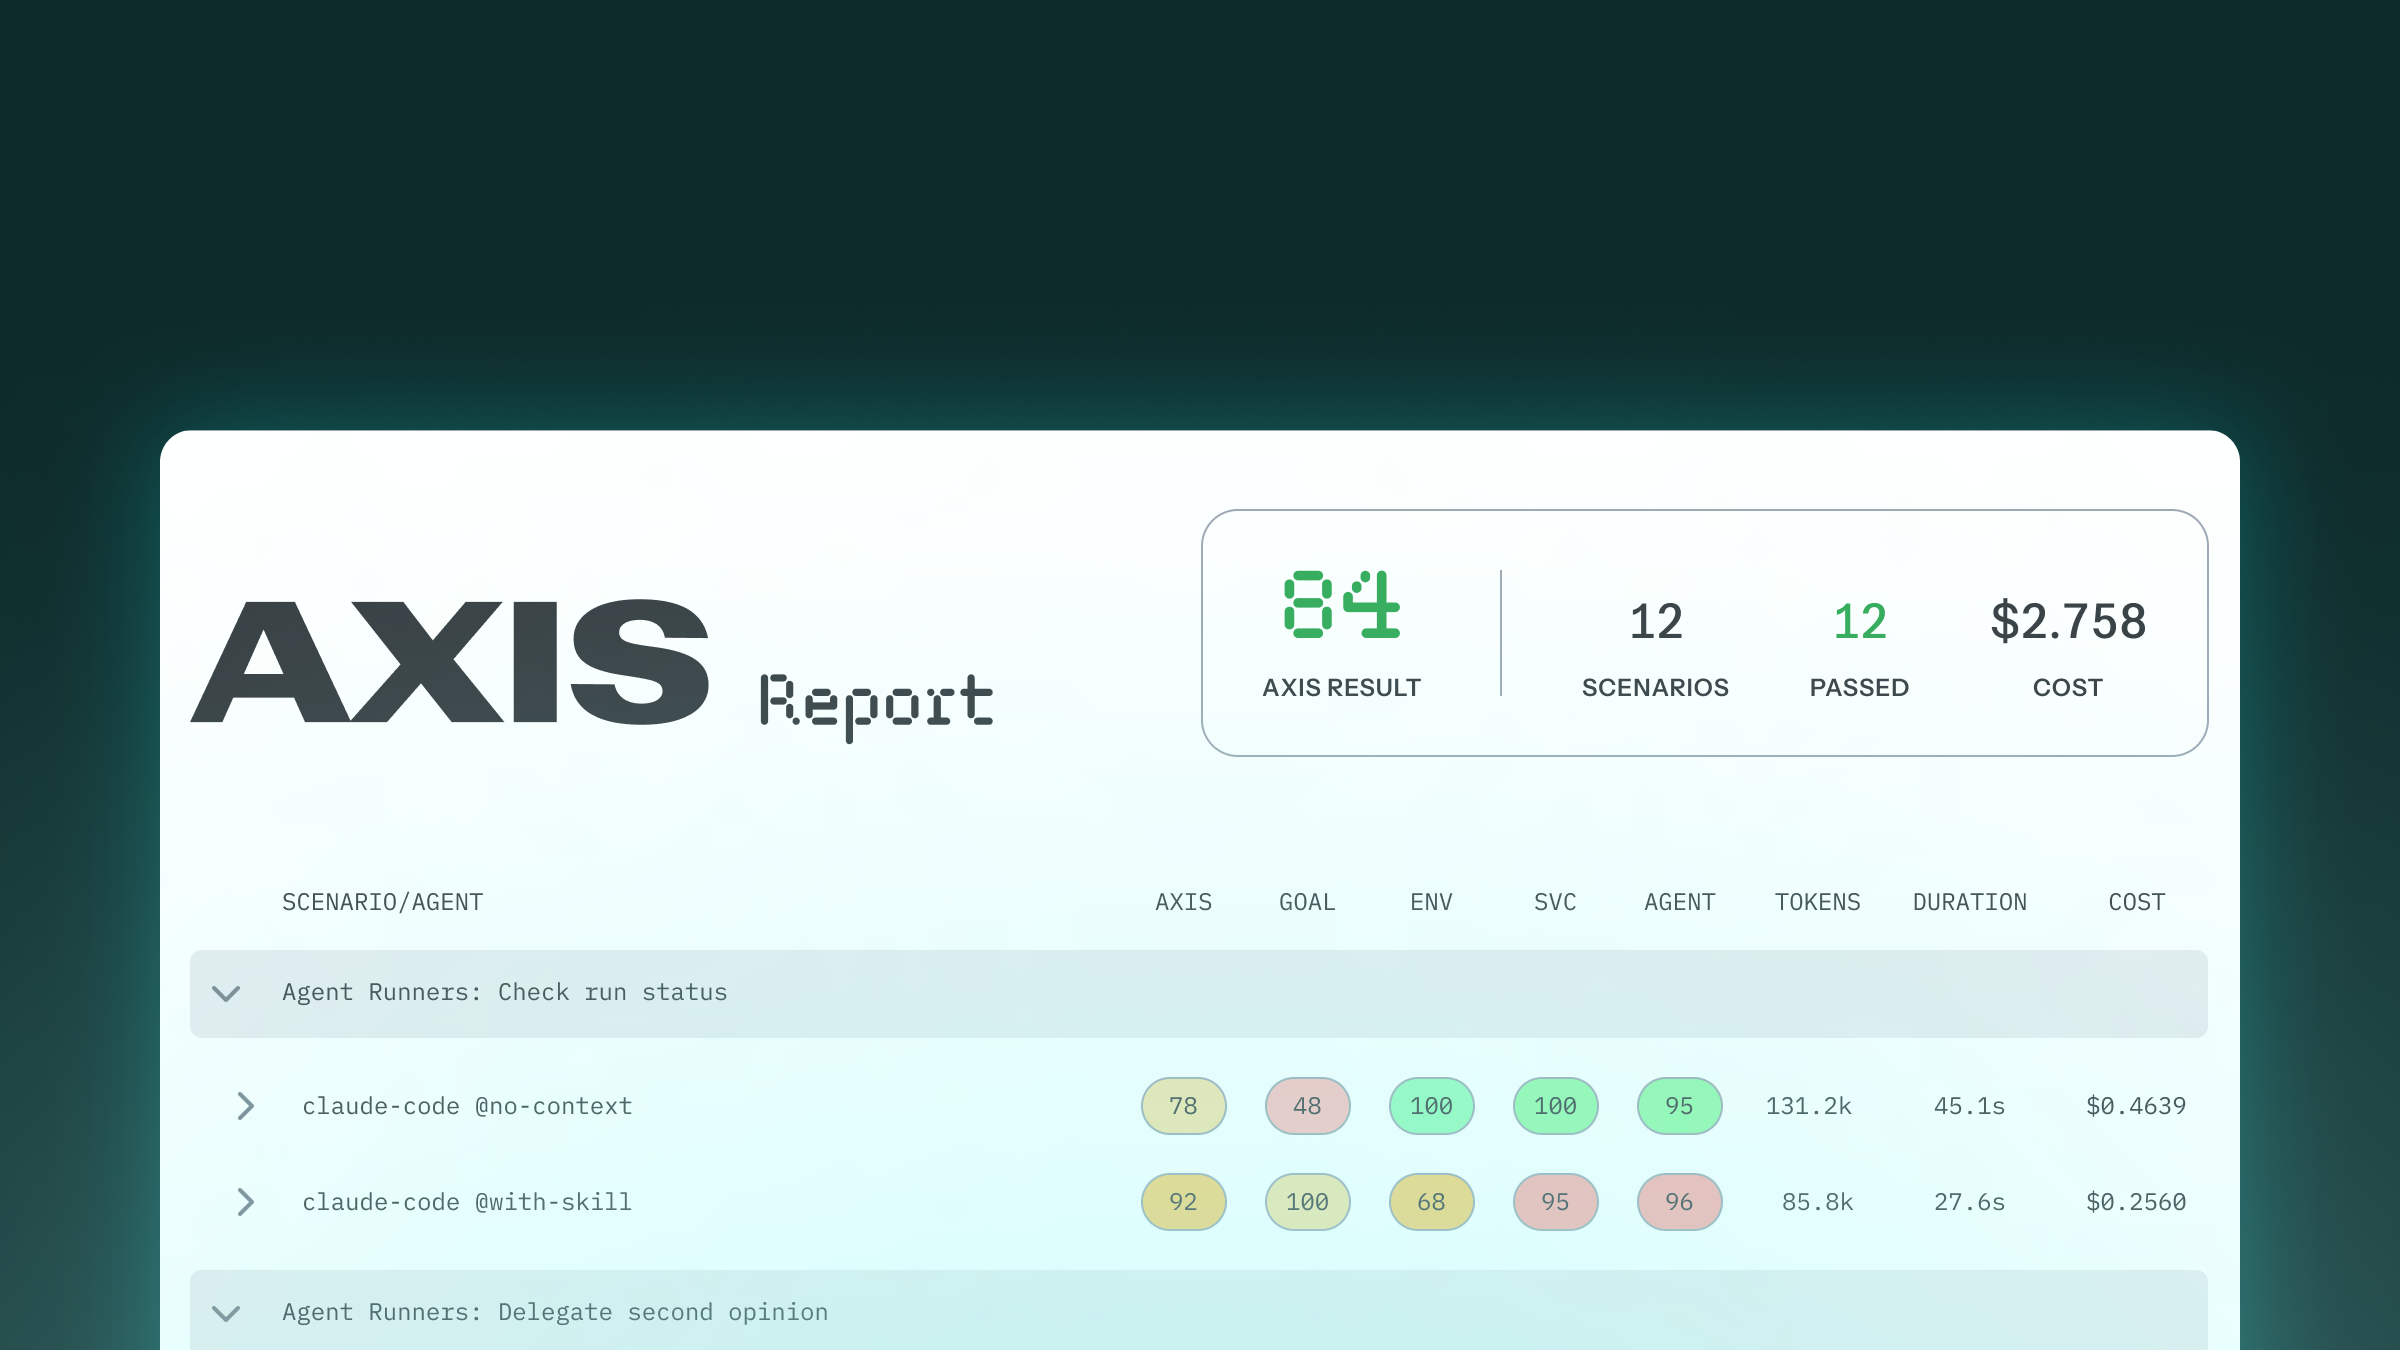Viewport: 2400px width, 1350px height.
Task: Click the $2.758 total cost figure
Action: pyautogui.click(x=2068, y=621)
